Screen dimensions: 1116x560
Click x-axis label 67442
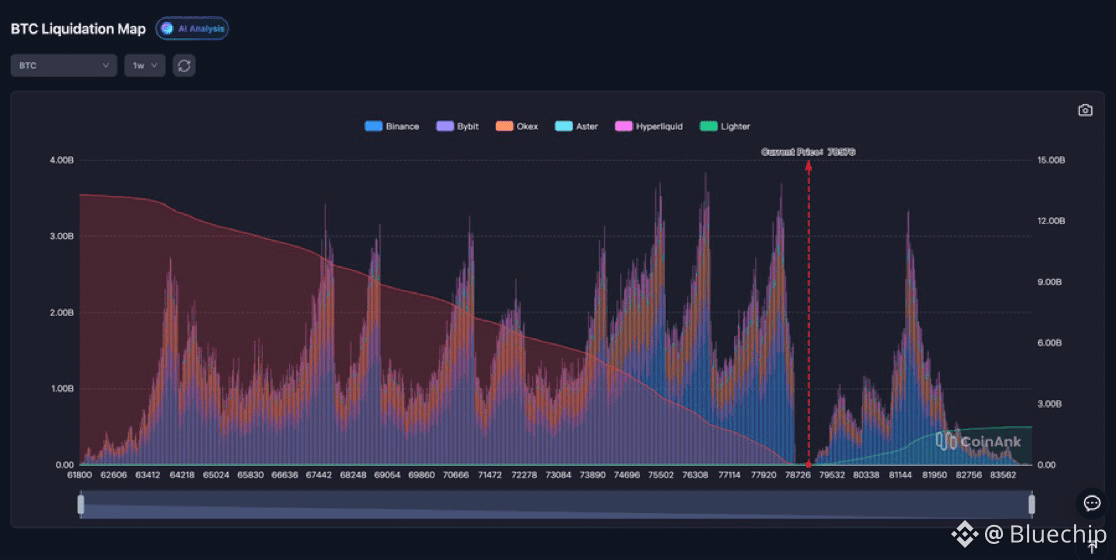coord(319,475)
